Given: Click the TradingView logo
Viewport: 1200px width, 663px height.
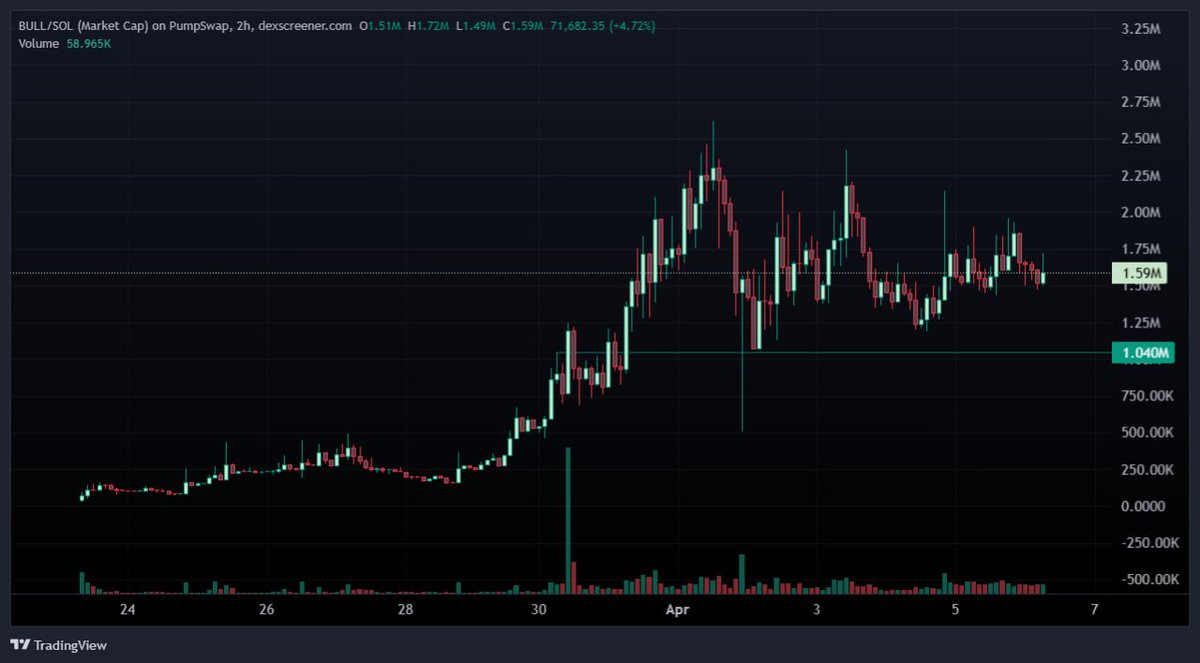Looking at the screenshot, I should [x=58, y=645].
